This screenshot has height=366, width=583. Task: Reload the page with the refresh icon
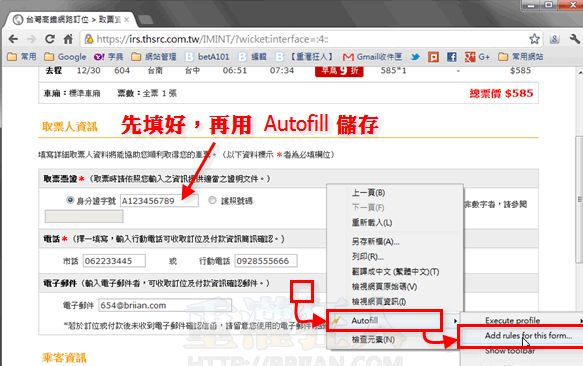[x=49, y=39]
